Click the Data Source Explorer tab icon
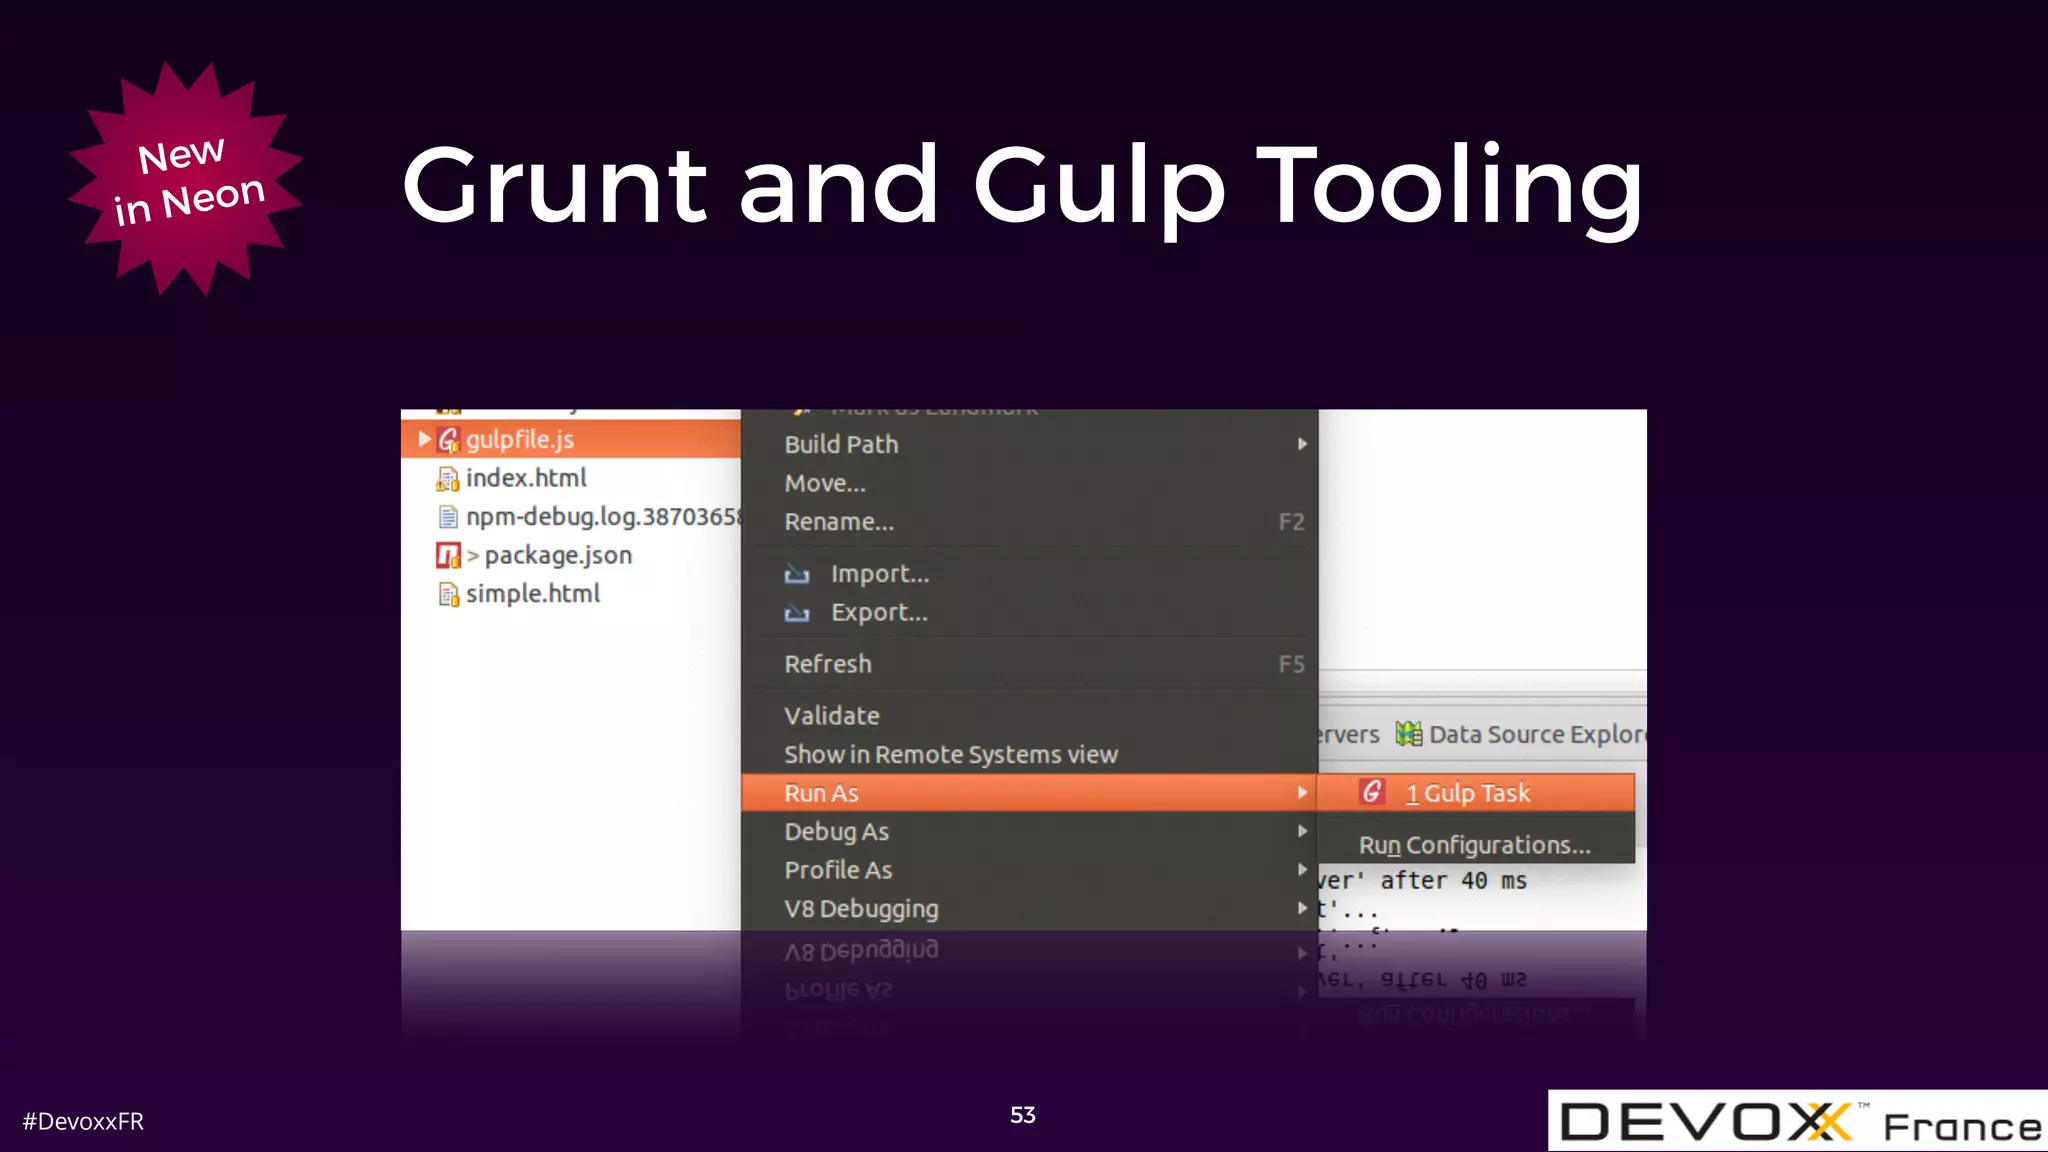The height and width of the screenshot is (1152, 2048). click(x=1409, y=734)
